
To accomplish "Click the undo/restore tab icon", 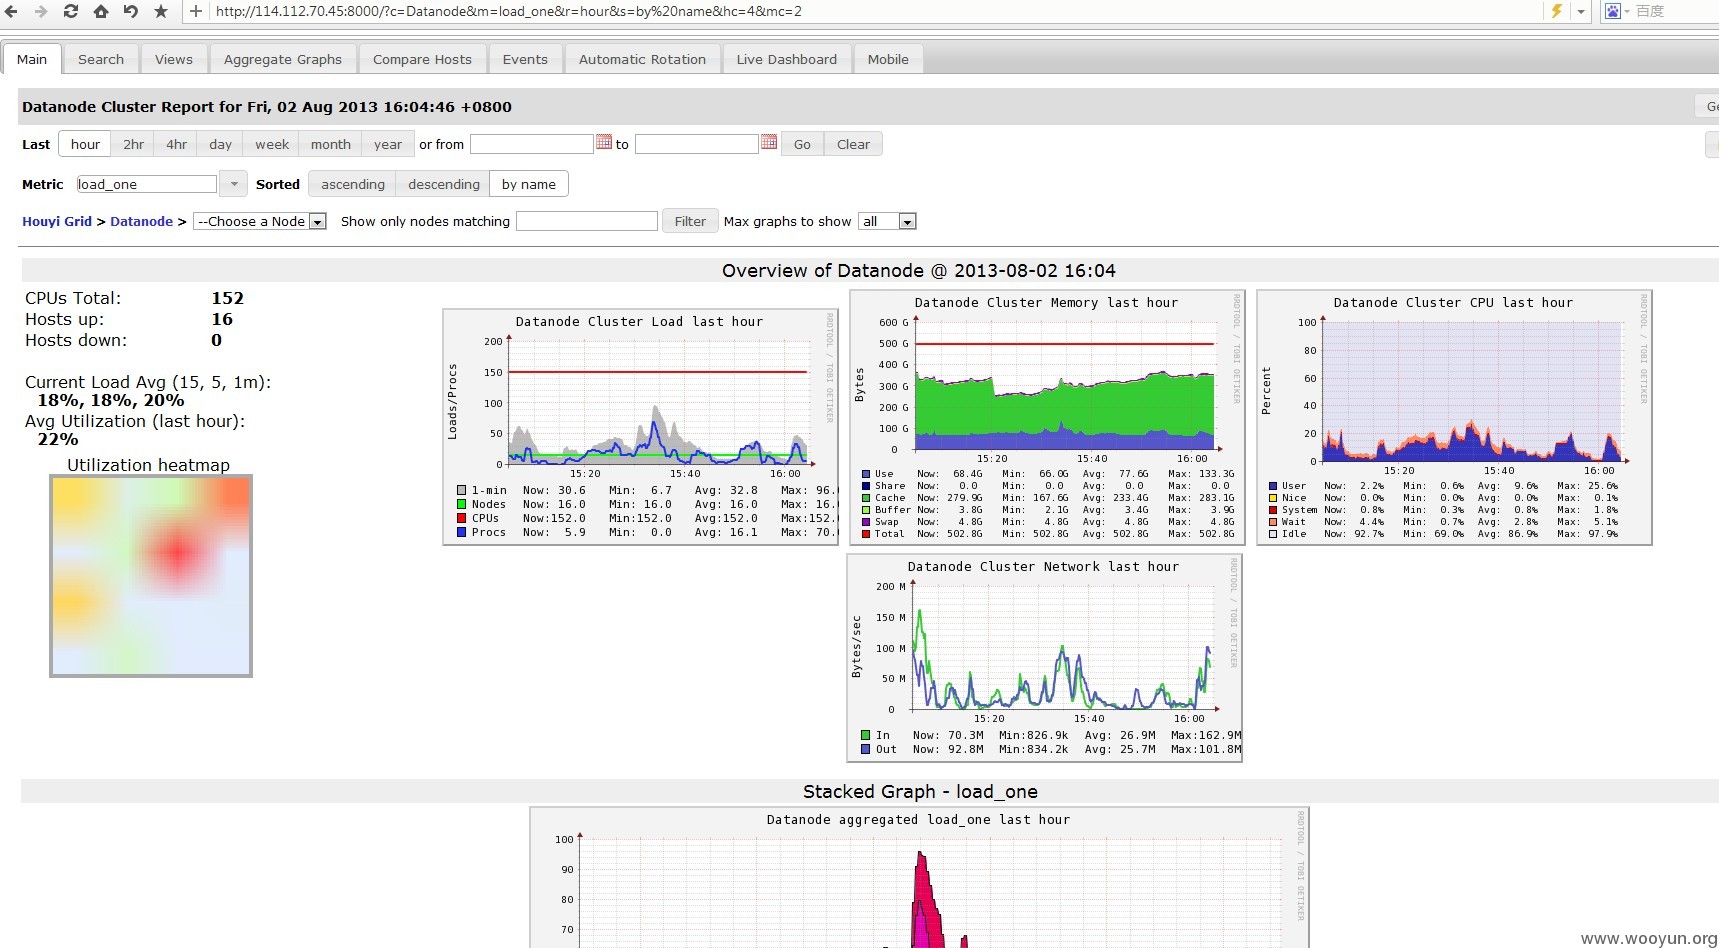I will [131, 11].
